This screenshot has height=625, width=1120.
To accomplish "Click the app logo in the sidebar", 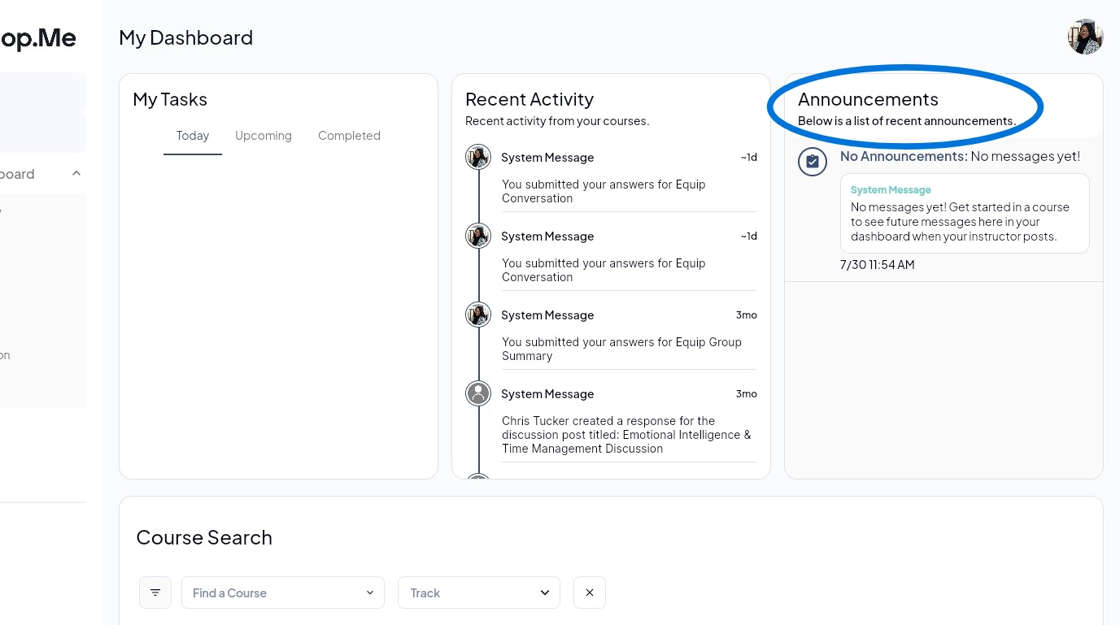I will click(38, 38).
